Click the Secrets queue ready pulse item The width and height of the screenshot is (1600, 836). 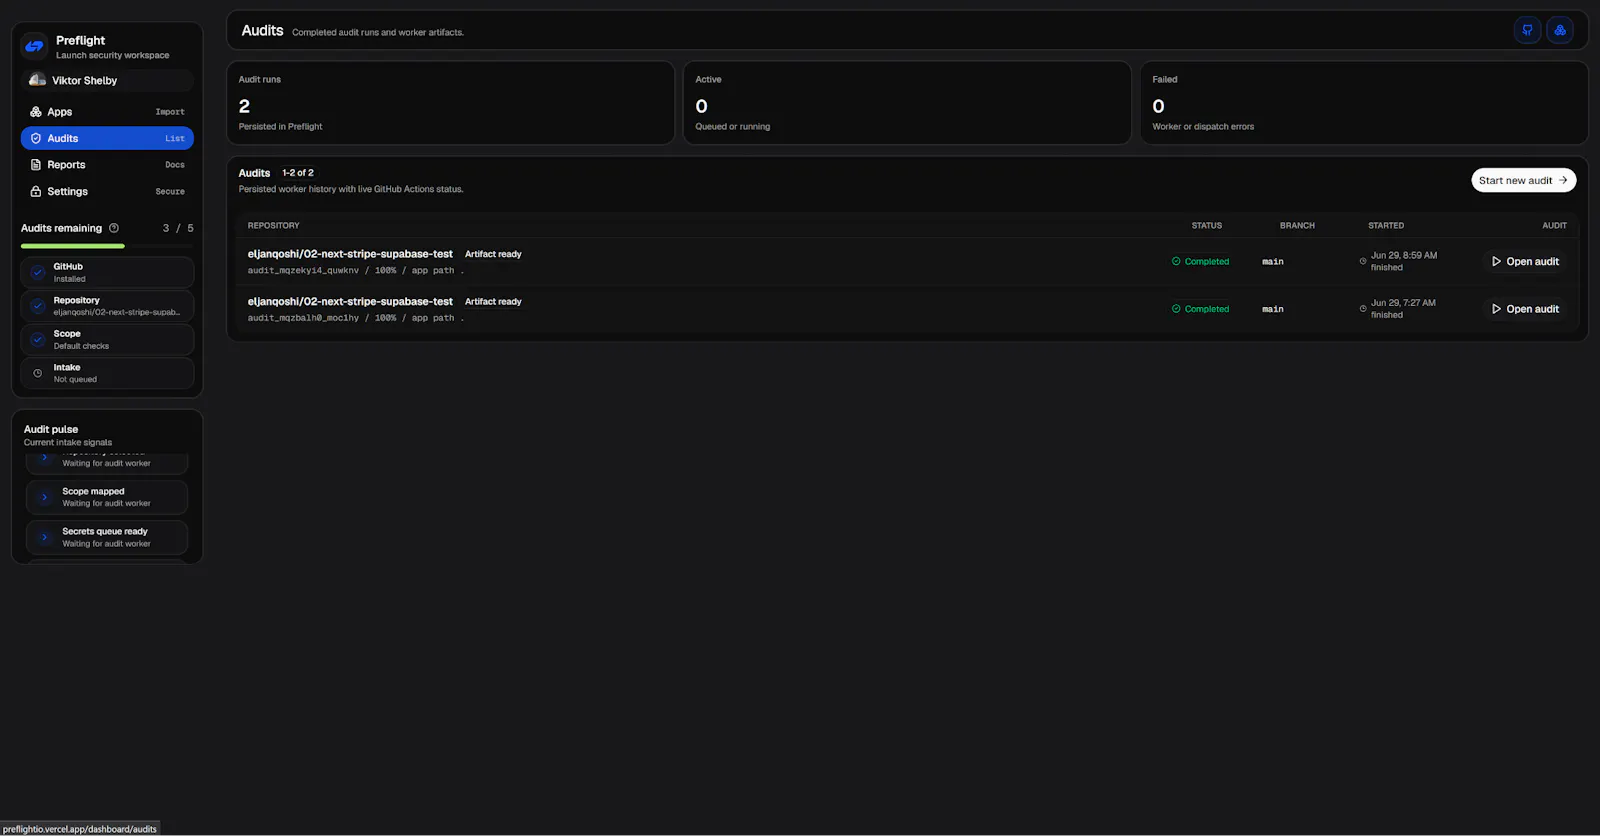(107, 537)
